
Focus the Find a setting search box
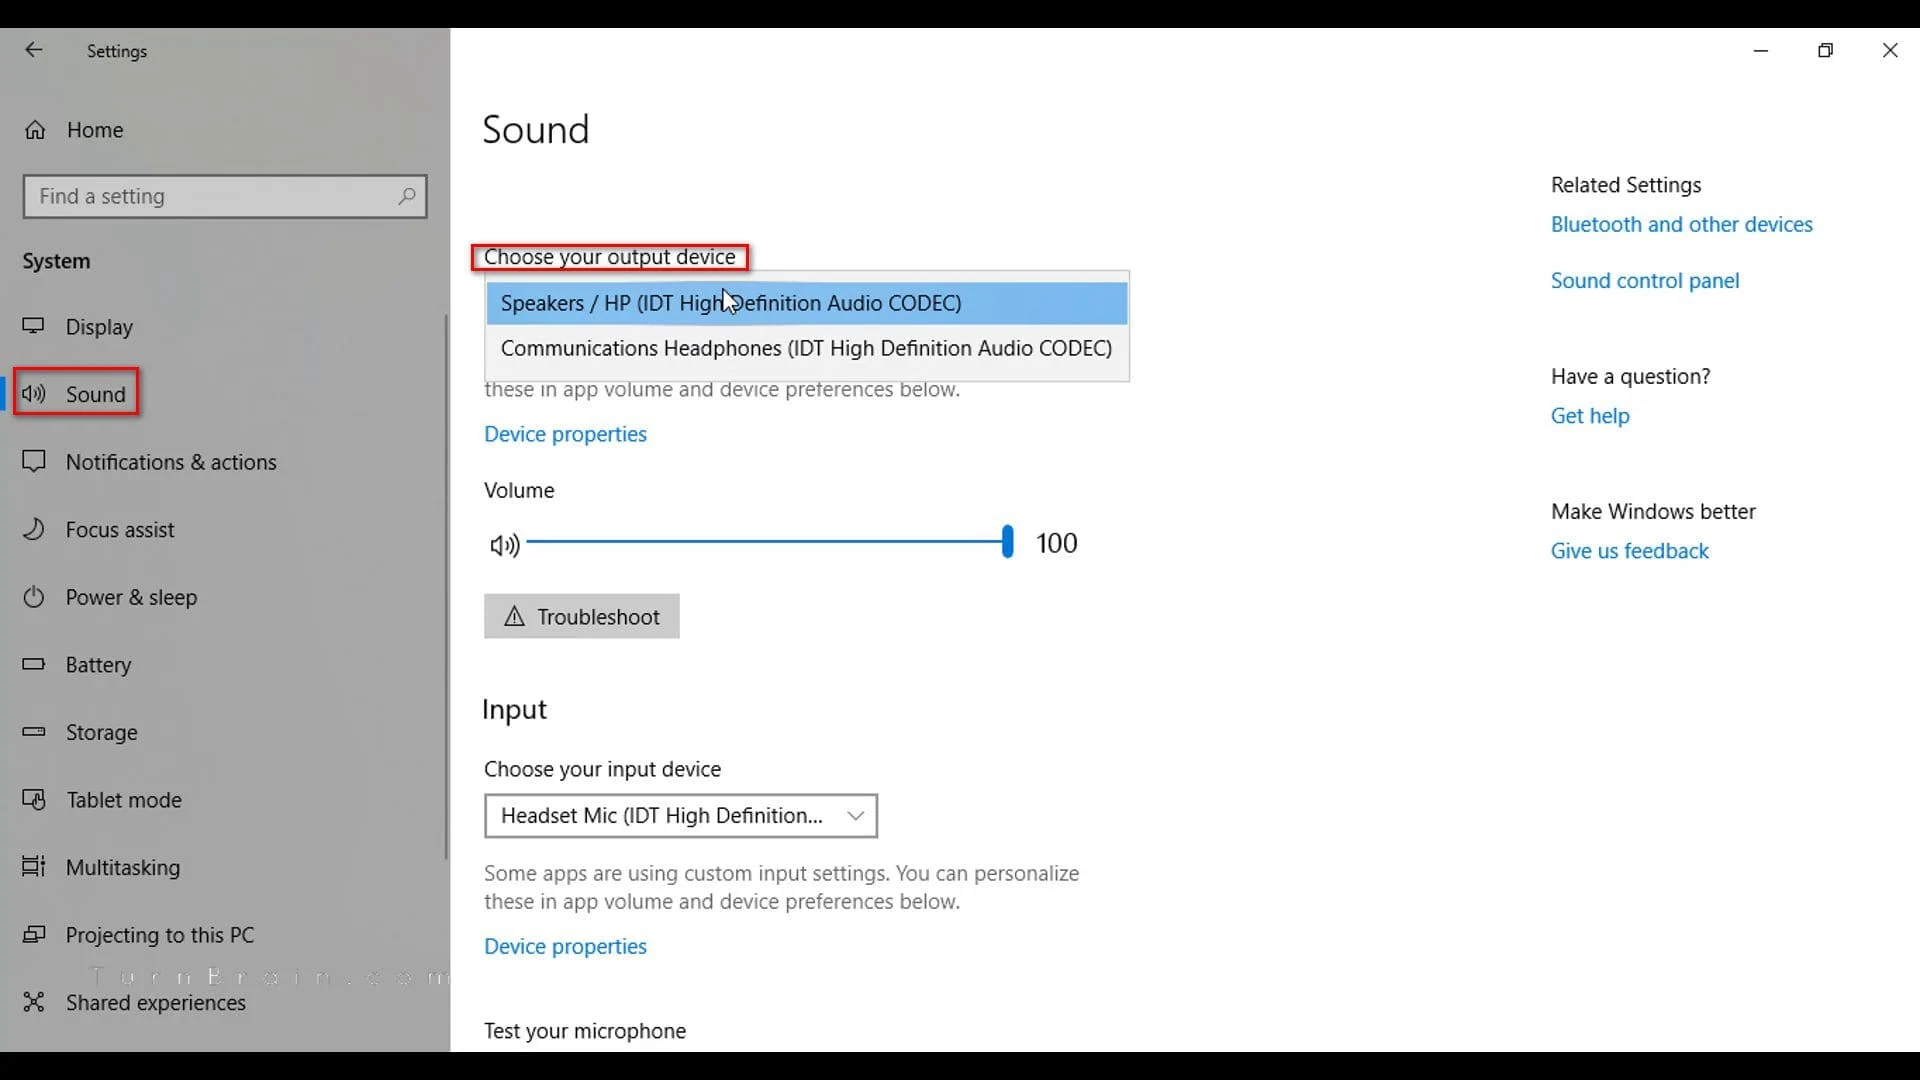(225, 196)
